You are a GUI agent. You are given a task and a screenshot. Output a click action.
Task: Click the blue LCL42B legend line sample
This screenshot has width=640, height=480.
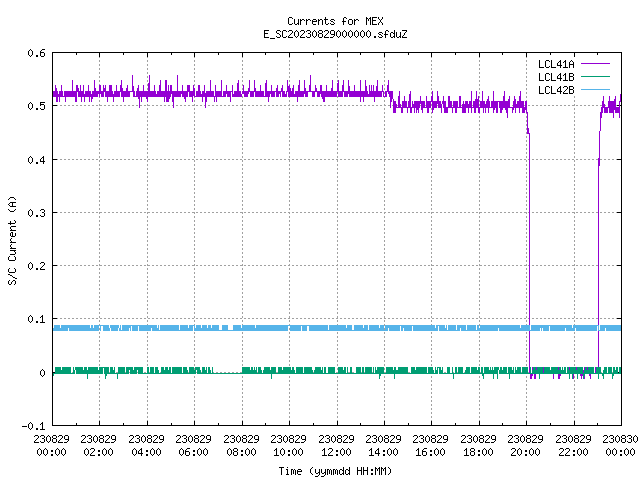pyautogui.click(x=595, y=89)
